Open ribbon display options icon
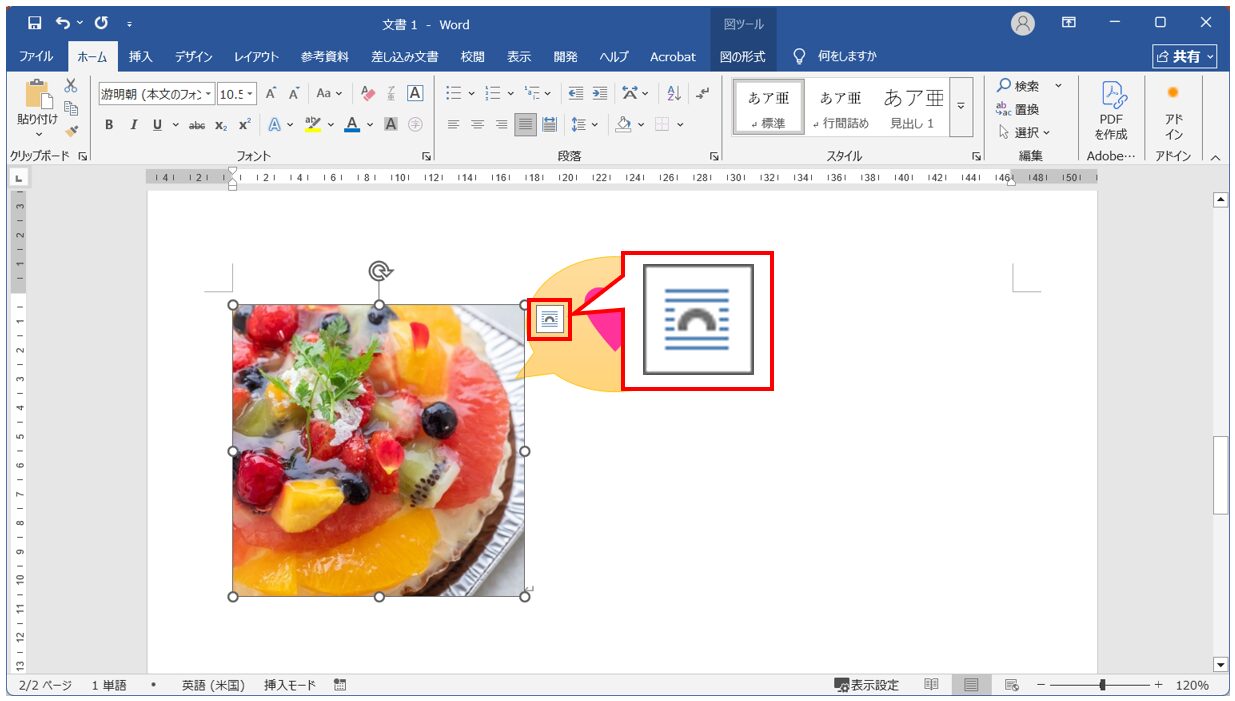1235x701 pixels. pyautogui.click(x=1069, y=23)
